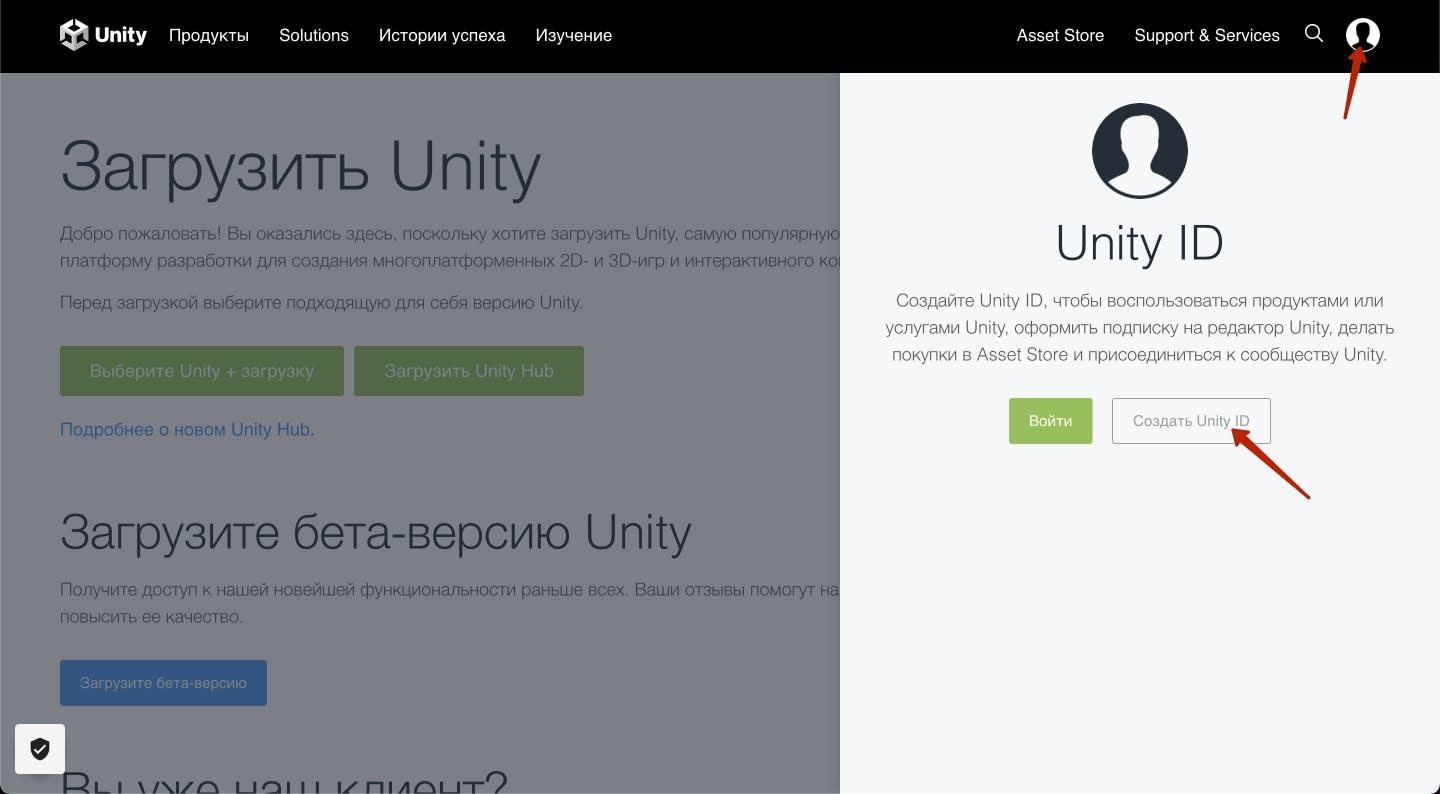Go to Asset Store
1440x794 pixels.
[x=1060, y=36]
